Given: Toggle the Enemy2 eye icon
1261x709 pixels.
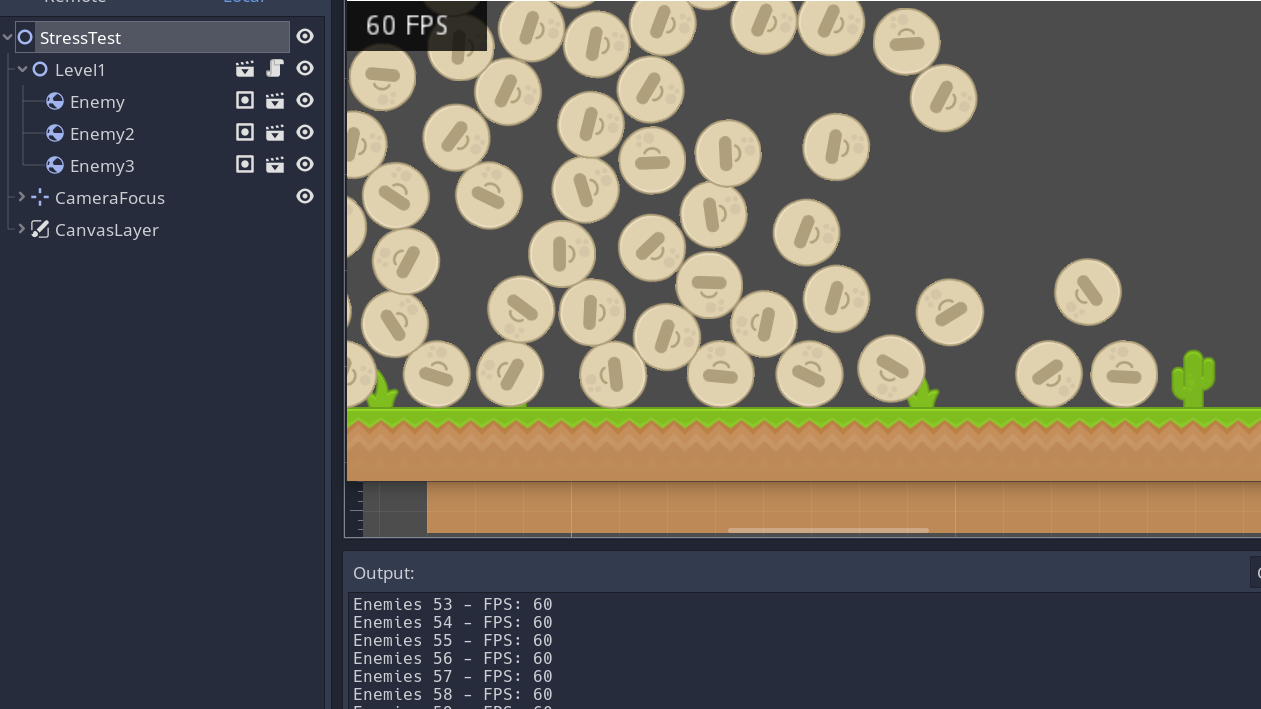Looking at the screenshot, I should 305,133.
